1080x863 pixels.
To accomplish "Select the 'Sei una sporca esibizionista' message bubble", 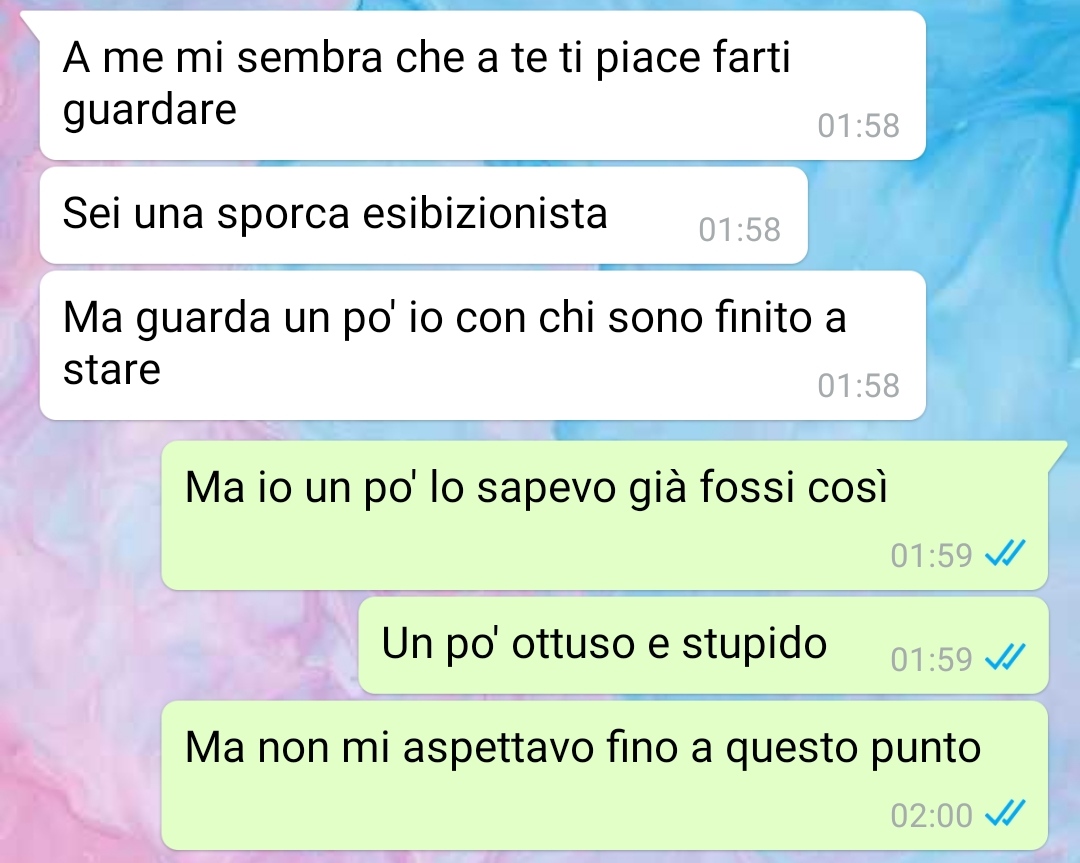I will pyautogui.click(x=424, y=215).
